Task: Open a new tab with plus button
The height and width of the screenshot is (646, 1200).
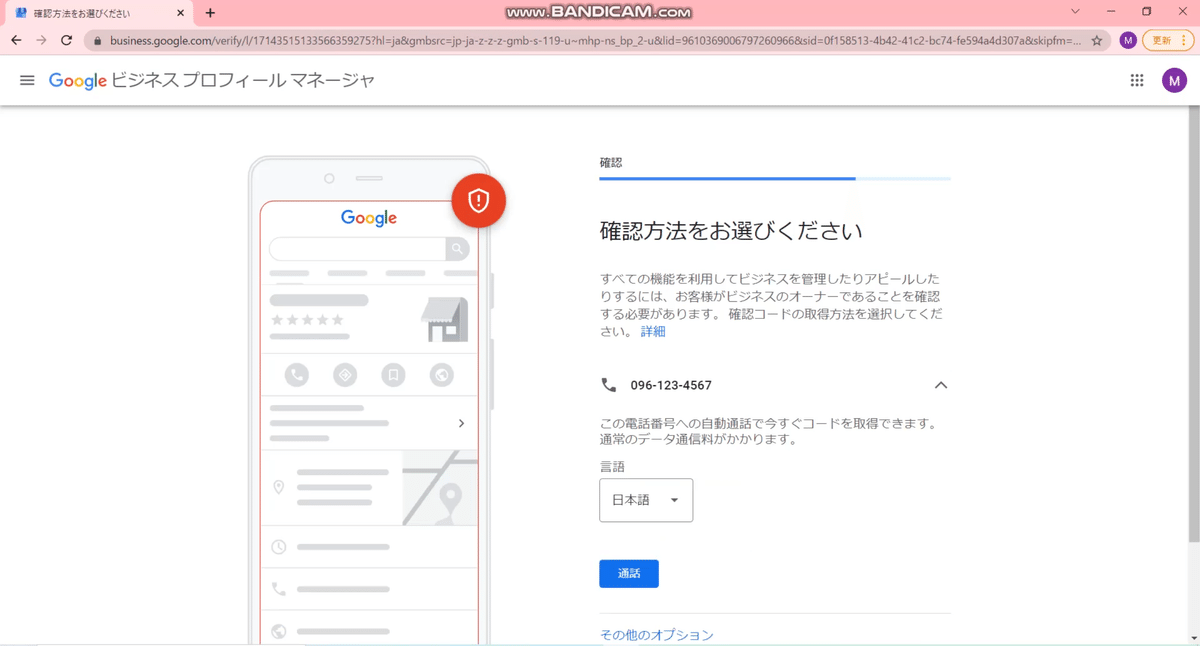Action: point(210,13)
